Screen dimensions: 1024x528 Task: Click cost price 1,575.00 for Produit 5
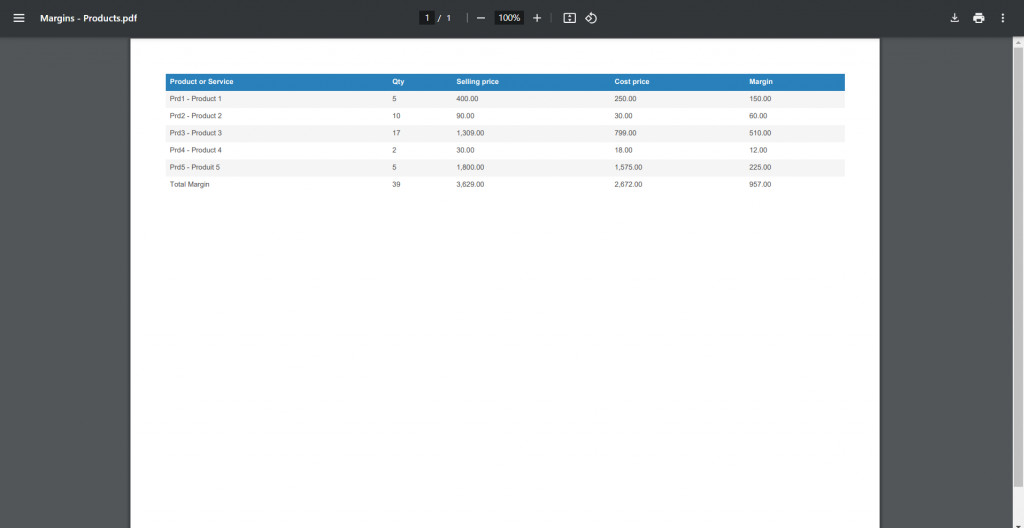point(628,167)
